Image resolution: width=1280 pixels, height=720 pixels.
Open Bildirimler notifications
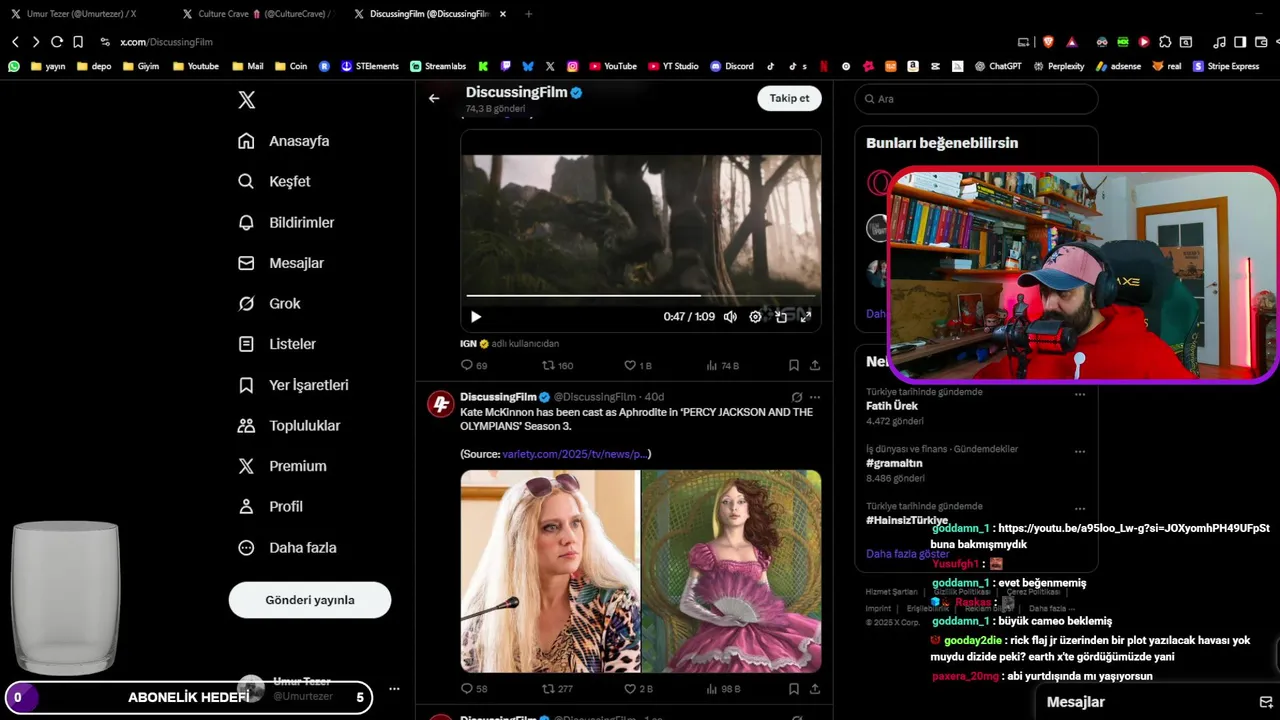point(286,222)
